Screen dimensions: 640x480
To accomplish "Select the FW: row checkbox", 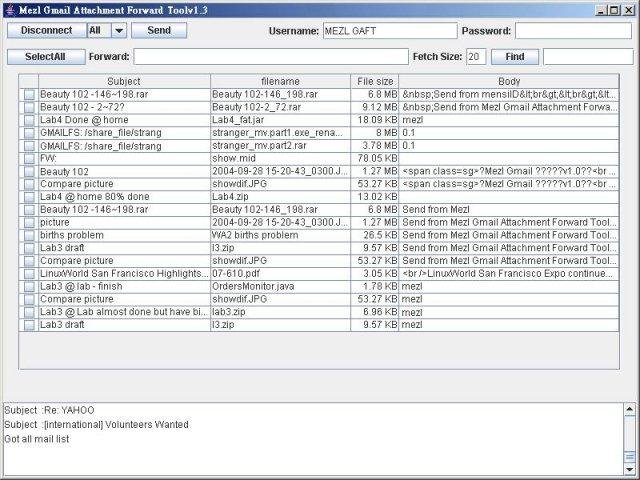I will pyautogui.click(x=29, y=159).
